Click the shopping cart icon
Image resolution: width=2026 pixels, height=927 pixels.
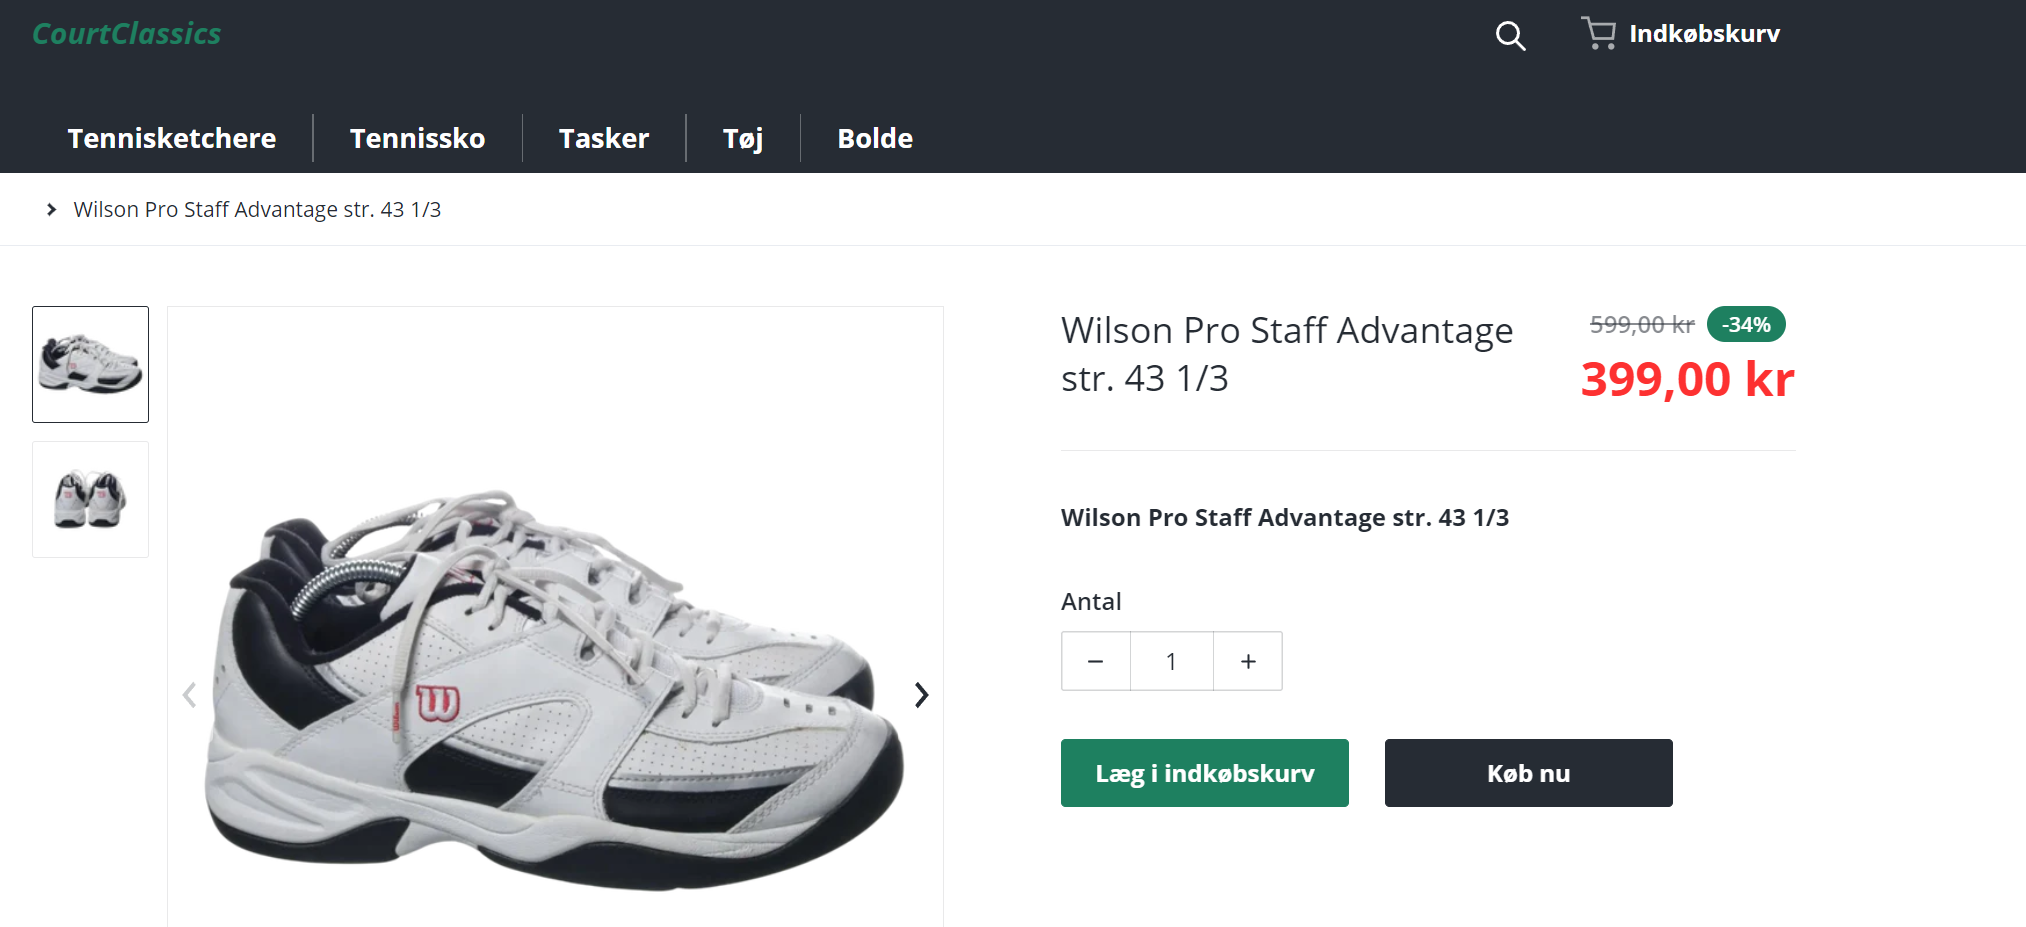pos(1598,33)
